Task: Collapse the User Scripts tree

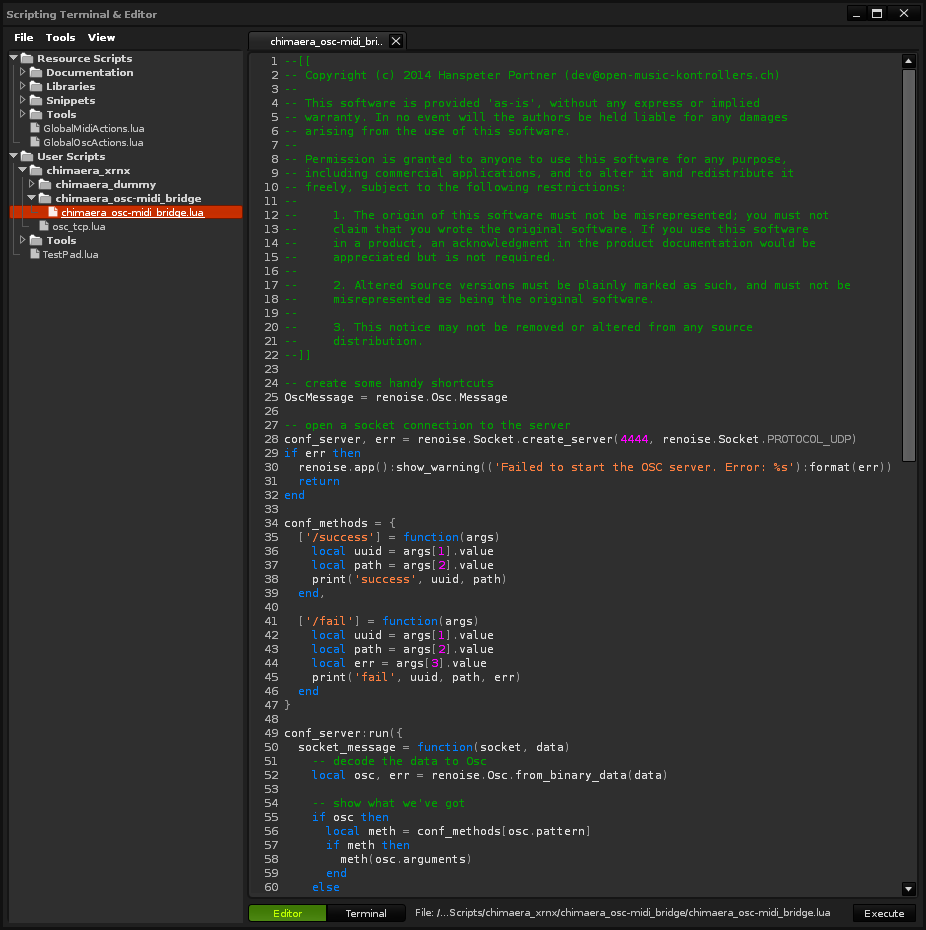Action: click(x=12, y=156)
